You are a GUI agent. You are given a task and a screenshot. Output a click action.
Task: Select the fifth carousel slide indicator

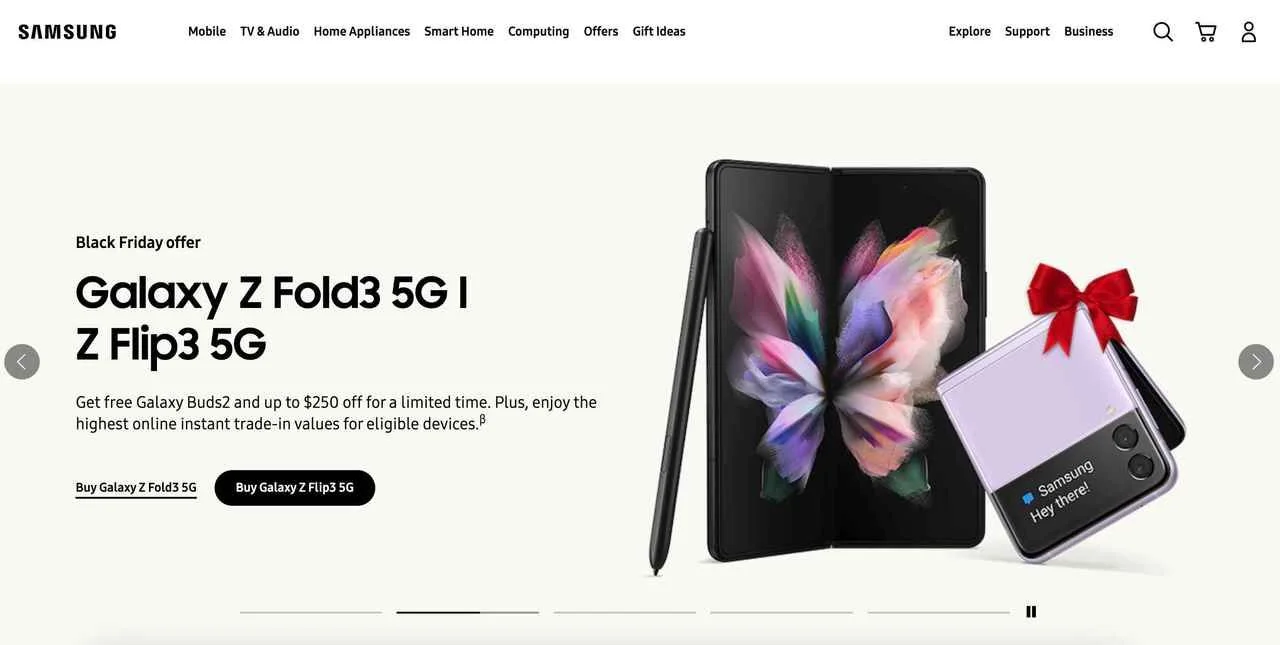pos(939,612)
